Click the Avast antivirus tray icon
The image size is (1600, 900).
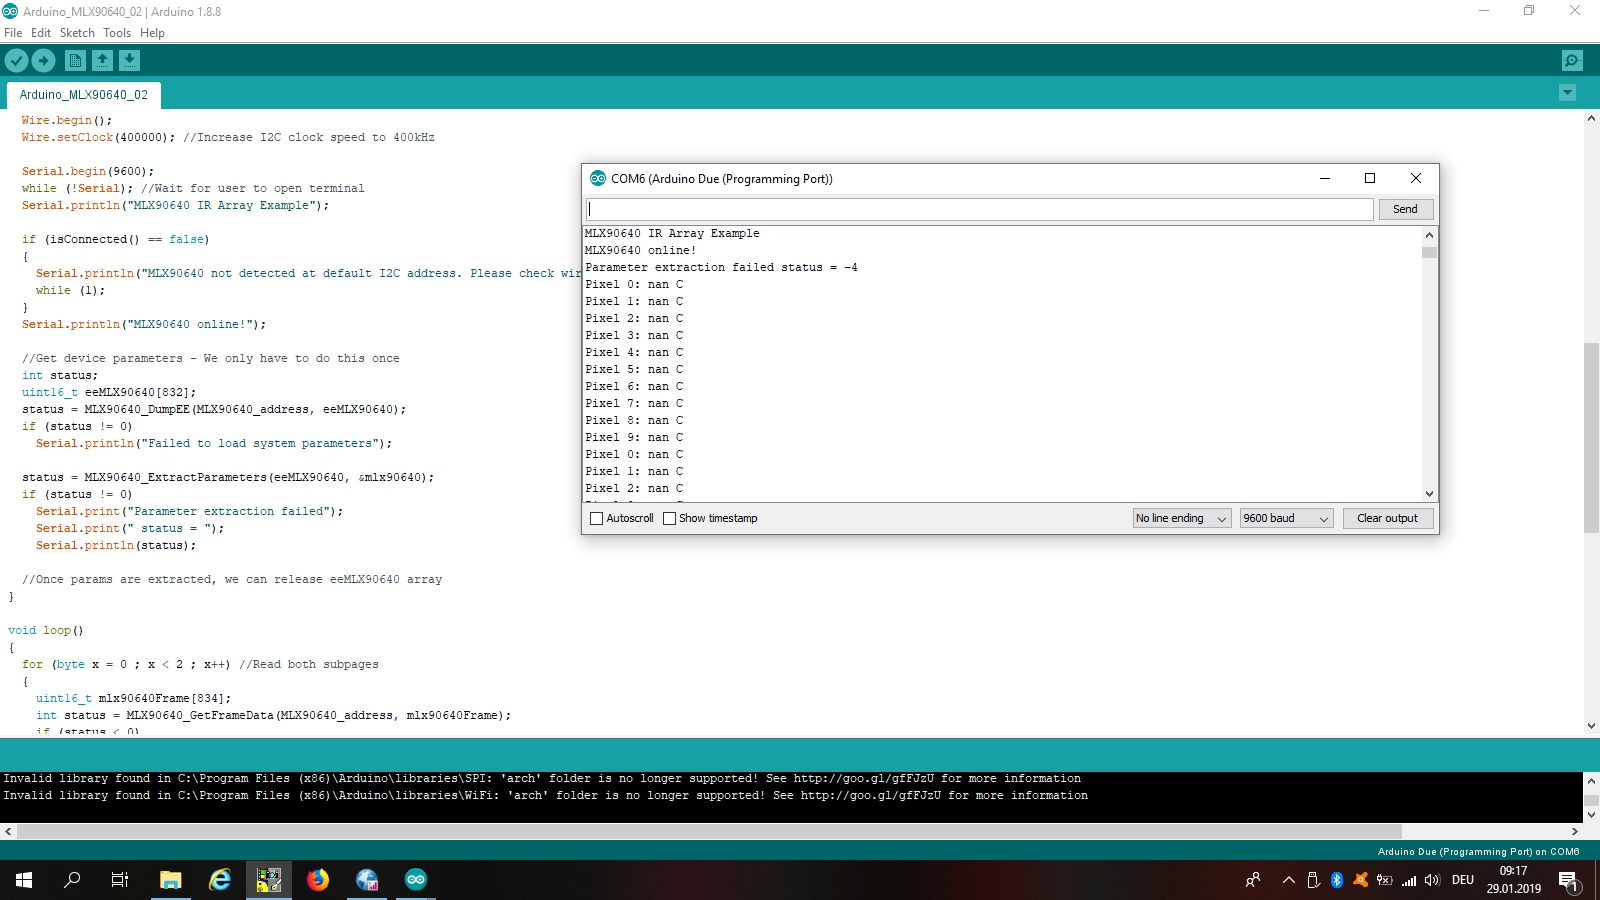point(1361,880)
